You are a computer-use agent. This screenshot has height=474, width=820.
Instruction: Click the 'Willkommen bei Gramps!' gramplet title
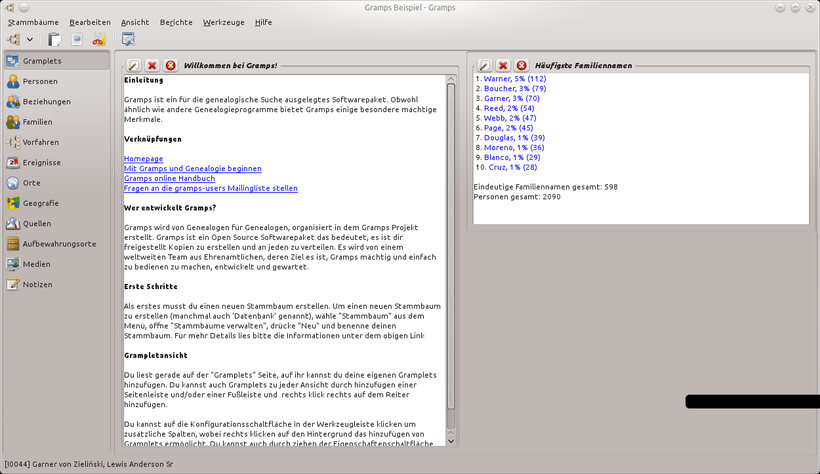230,65
